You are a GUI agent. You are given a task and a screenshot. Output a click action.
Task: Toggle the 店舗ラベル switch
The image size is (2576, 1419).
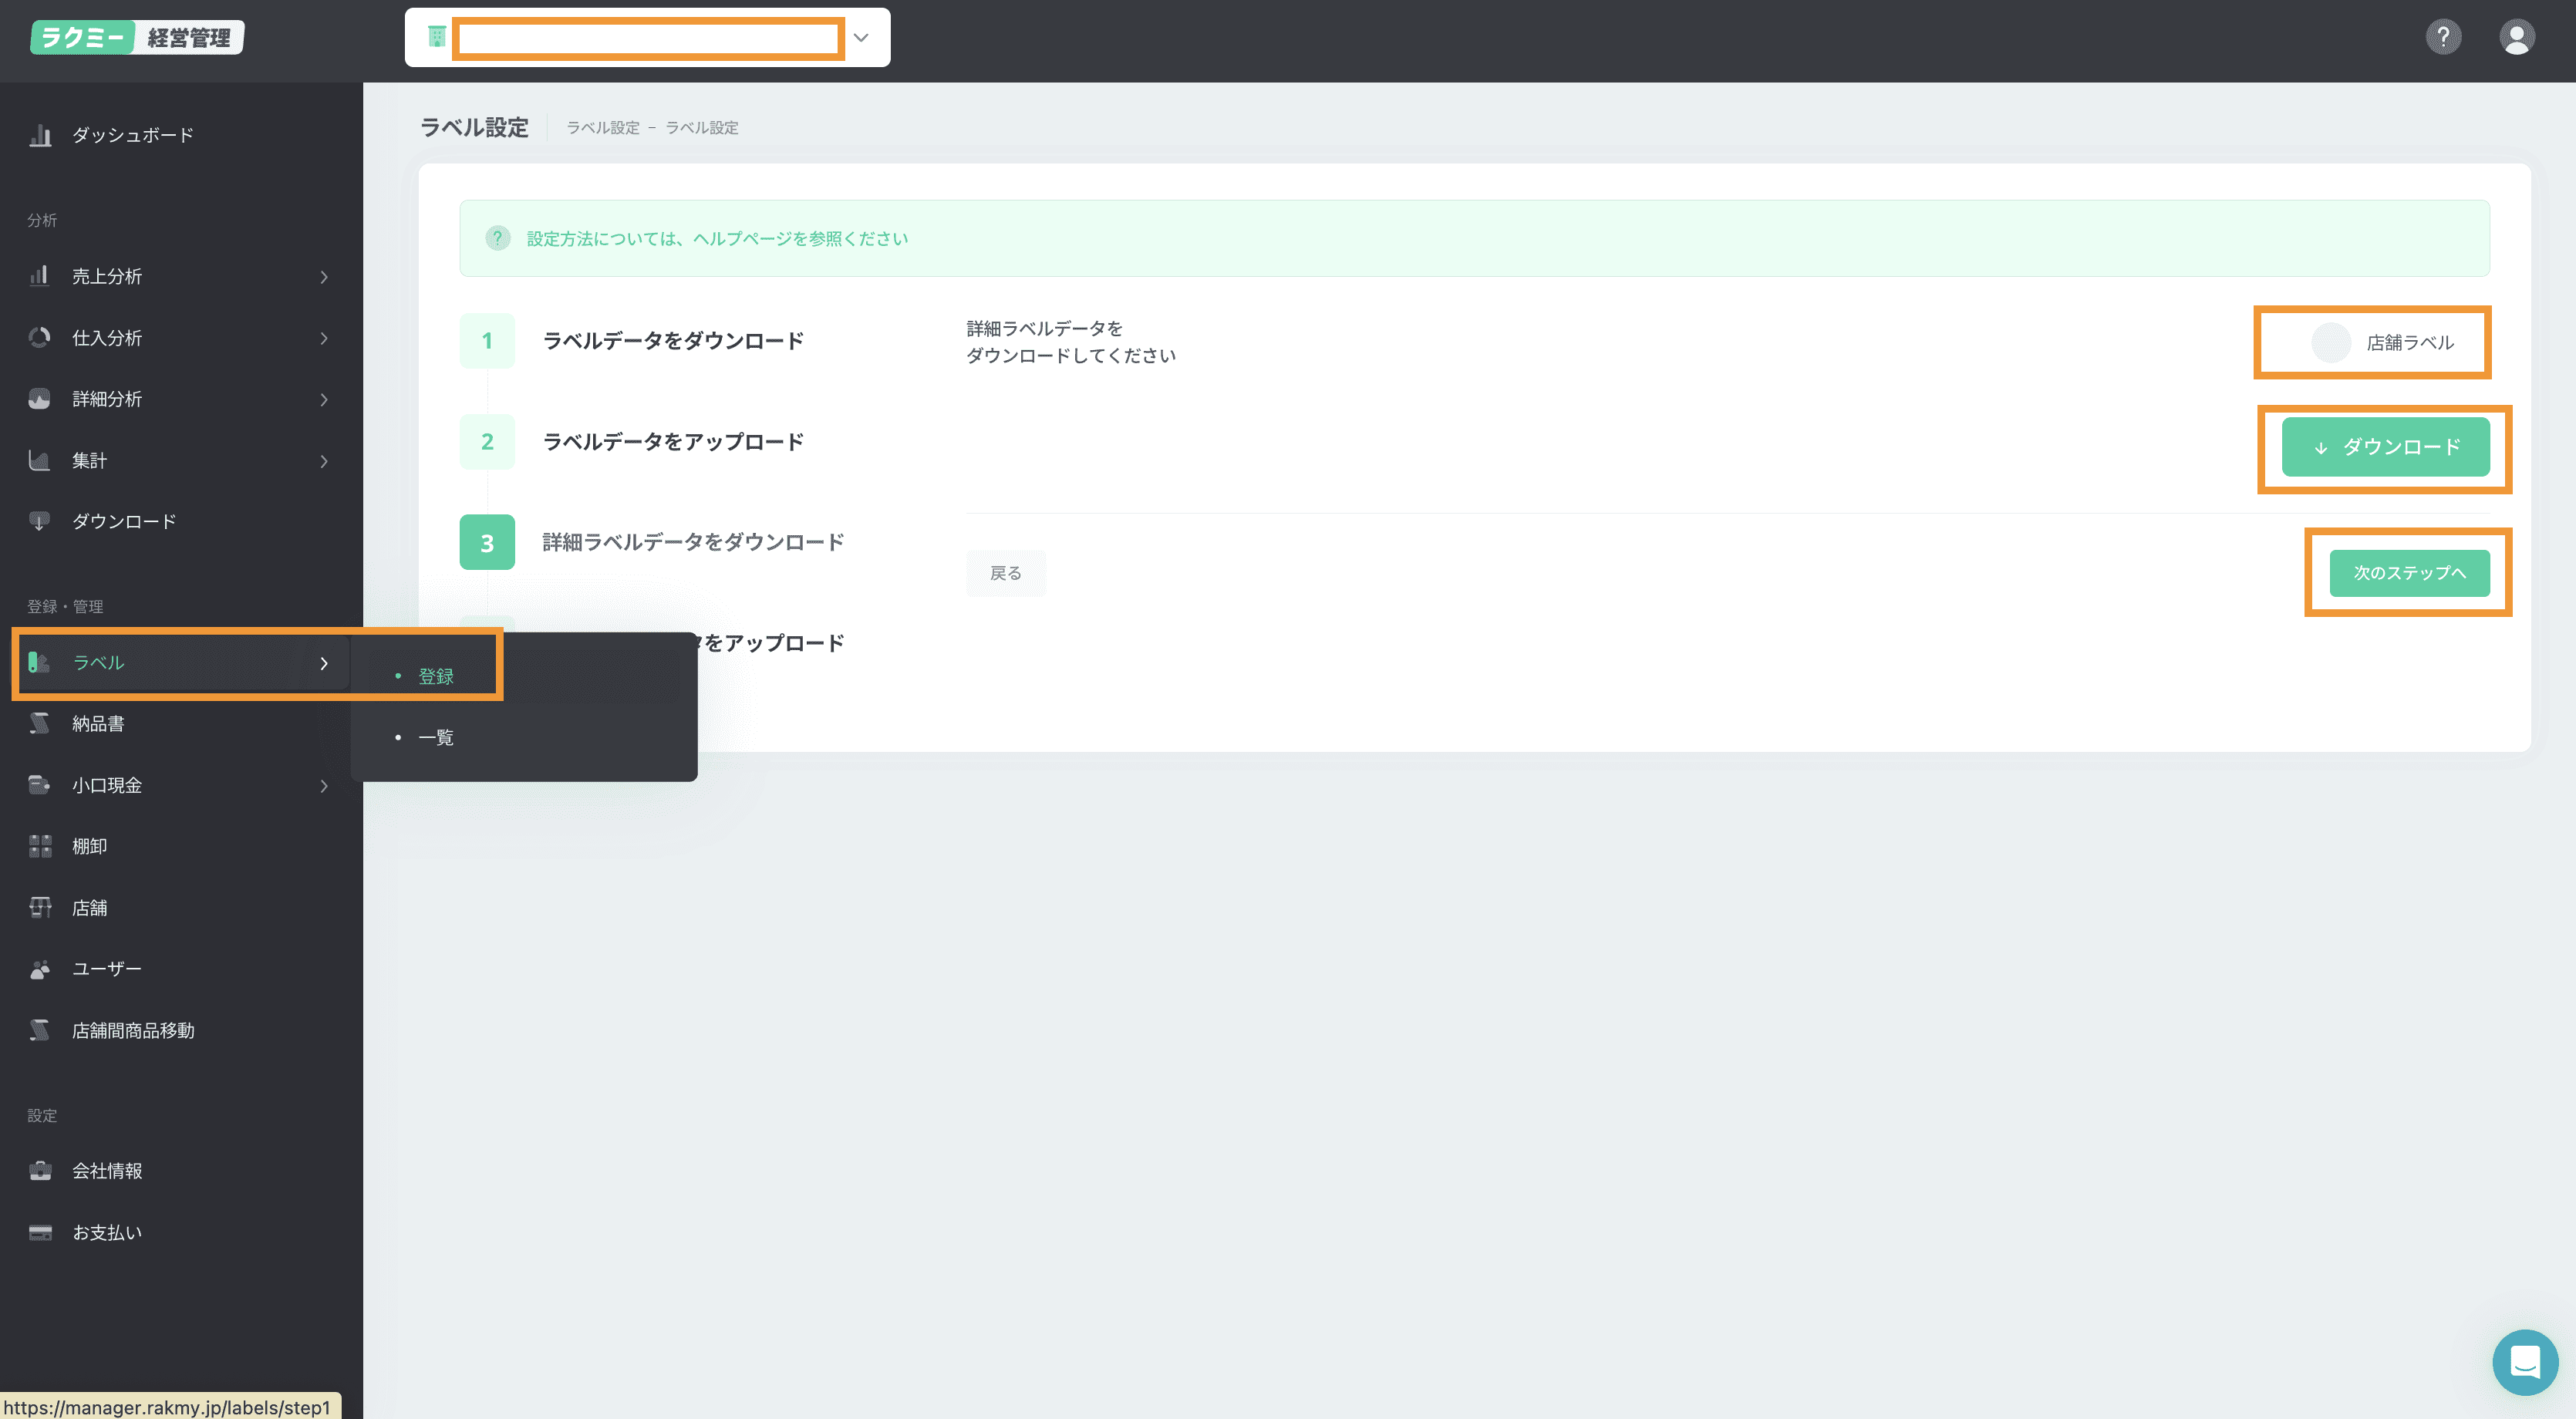pyautogui.click(x=2330, y=343)
